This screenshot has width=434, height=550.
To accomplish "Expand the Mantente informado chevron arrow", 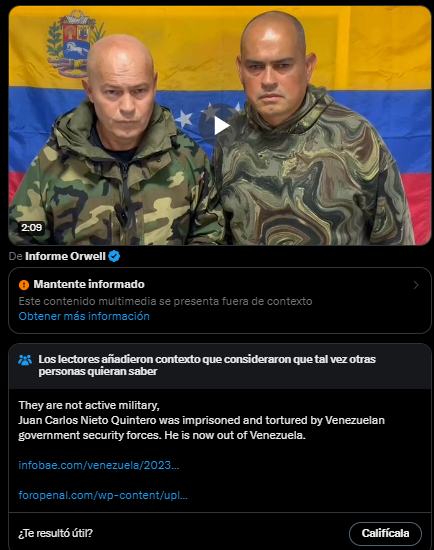I will 416,285.
